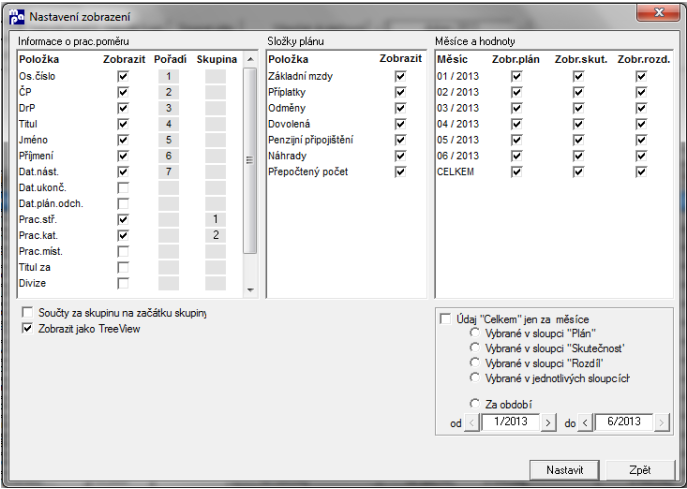
Task: Click previous arrow next to od field
Action: pos(471,423)
